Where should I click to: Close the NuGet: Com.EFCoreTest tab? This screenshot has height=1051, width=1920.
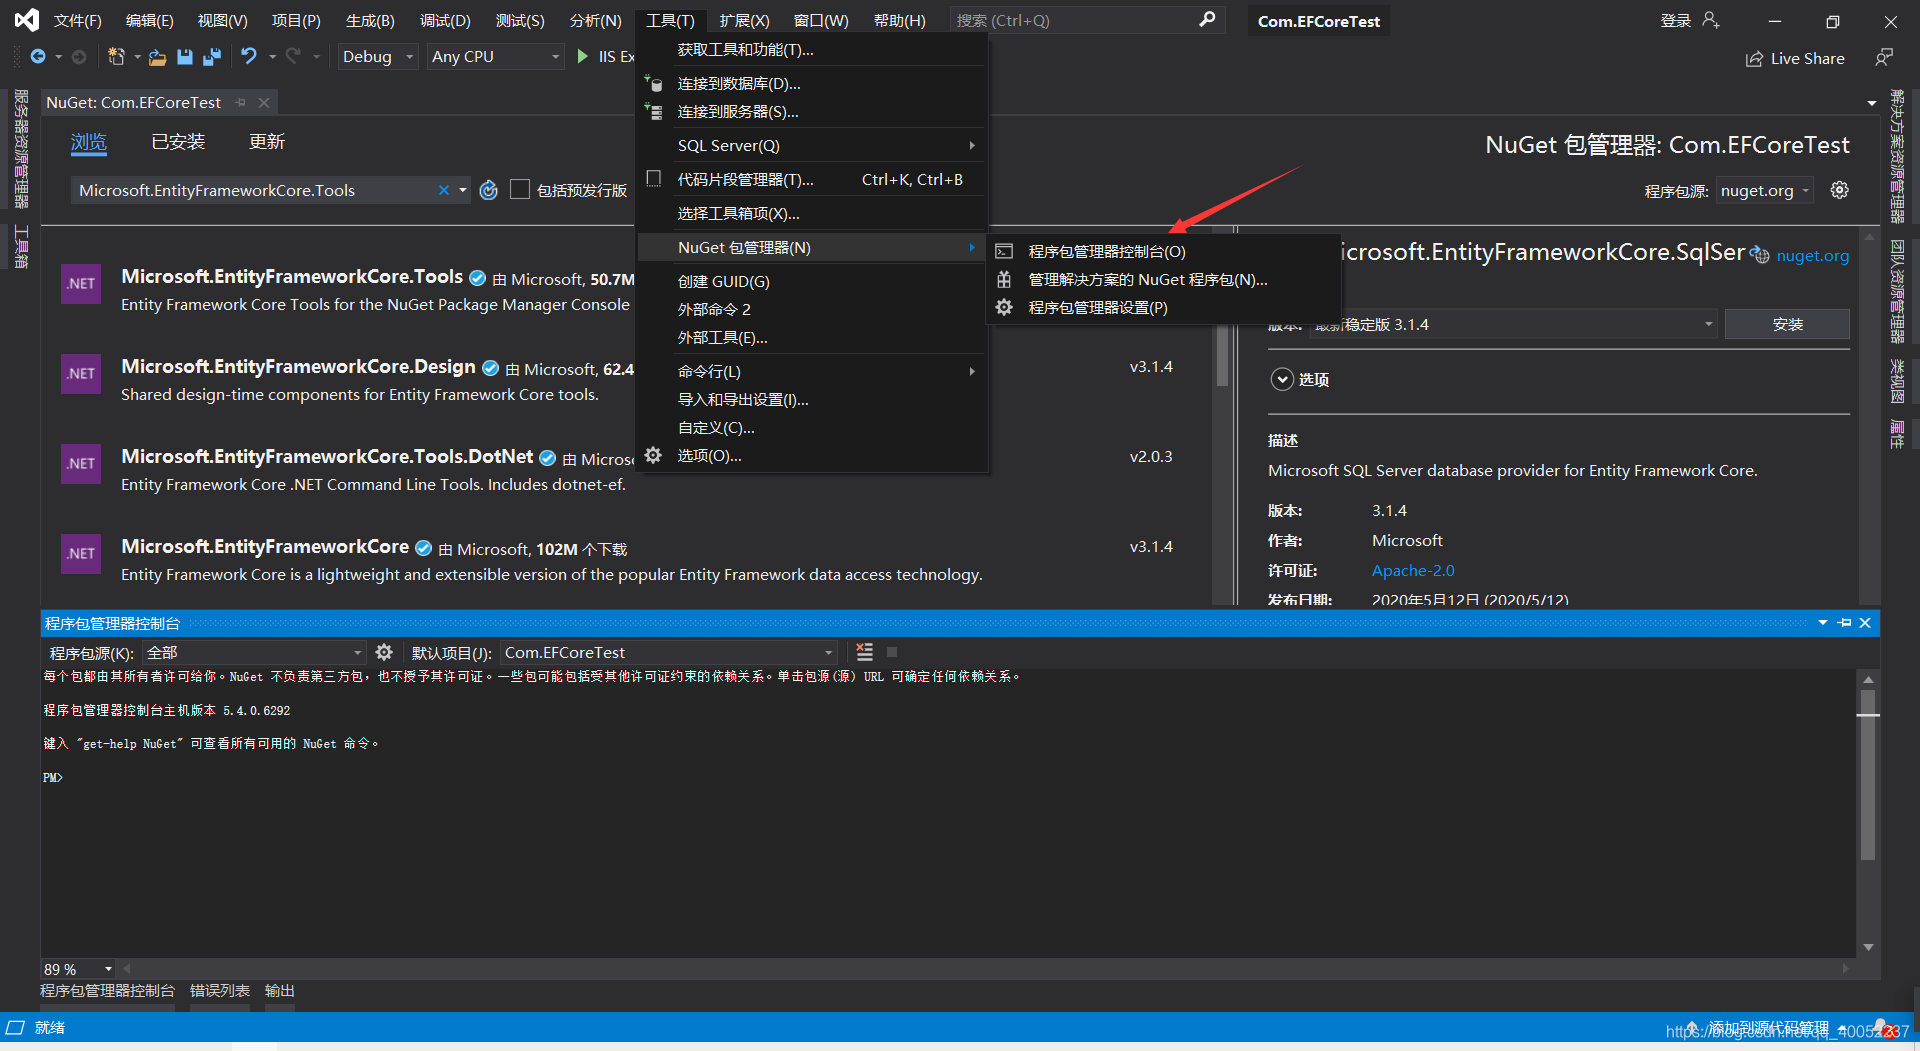click(264, 102)
